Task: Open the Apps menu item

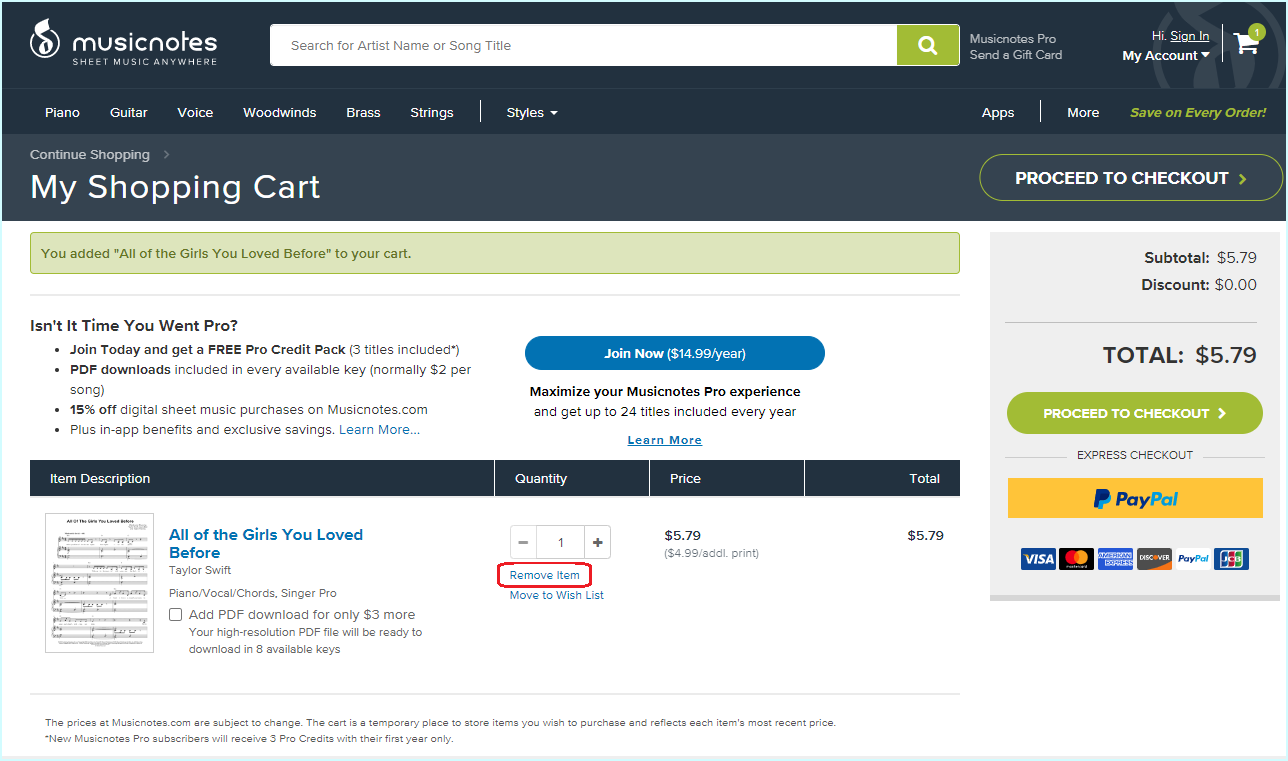Action: pos(998,112)
